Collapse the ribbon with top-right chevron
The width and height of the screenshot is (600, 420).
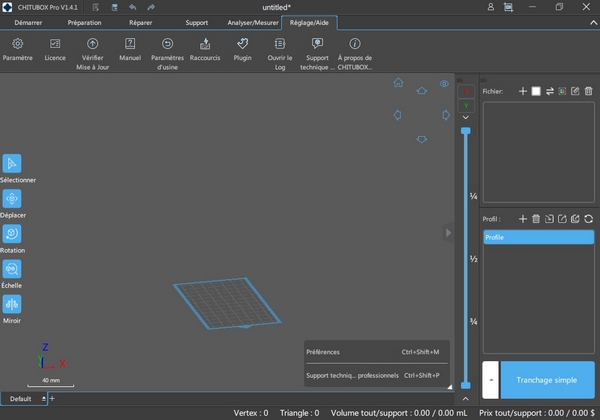coord(593,23)
